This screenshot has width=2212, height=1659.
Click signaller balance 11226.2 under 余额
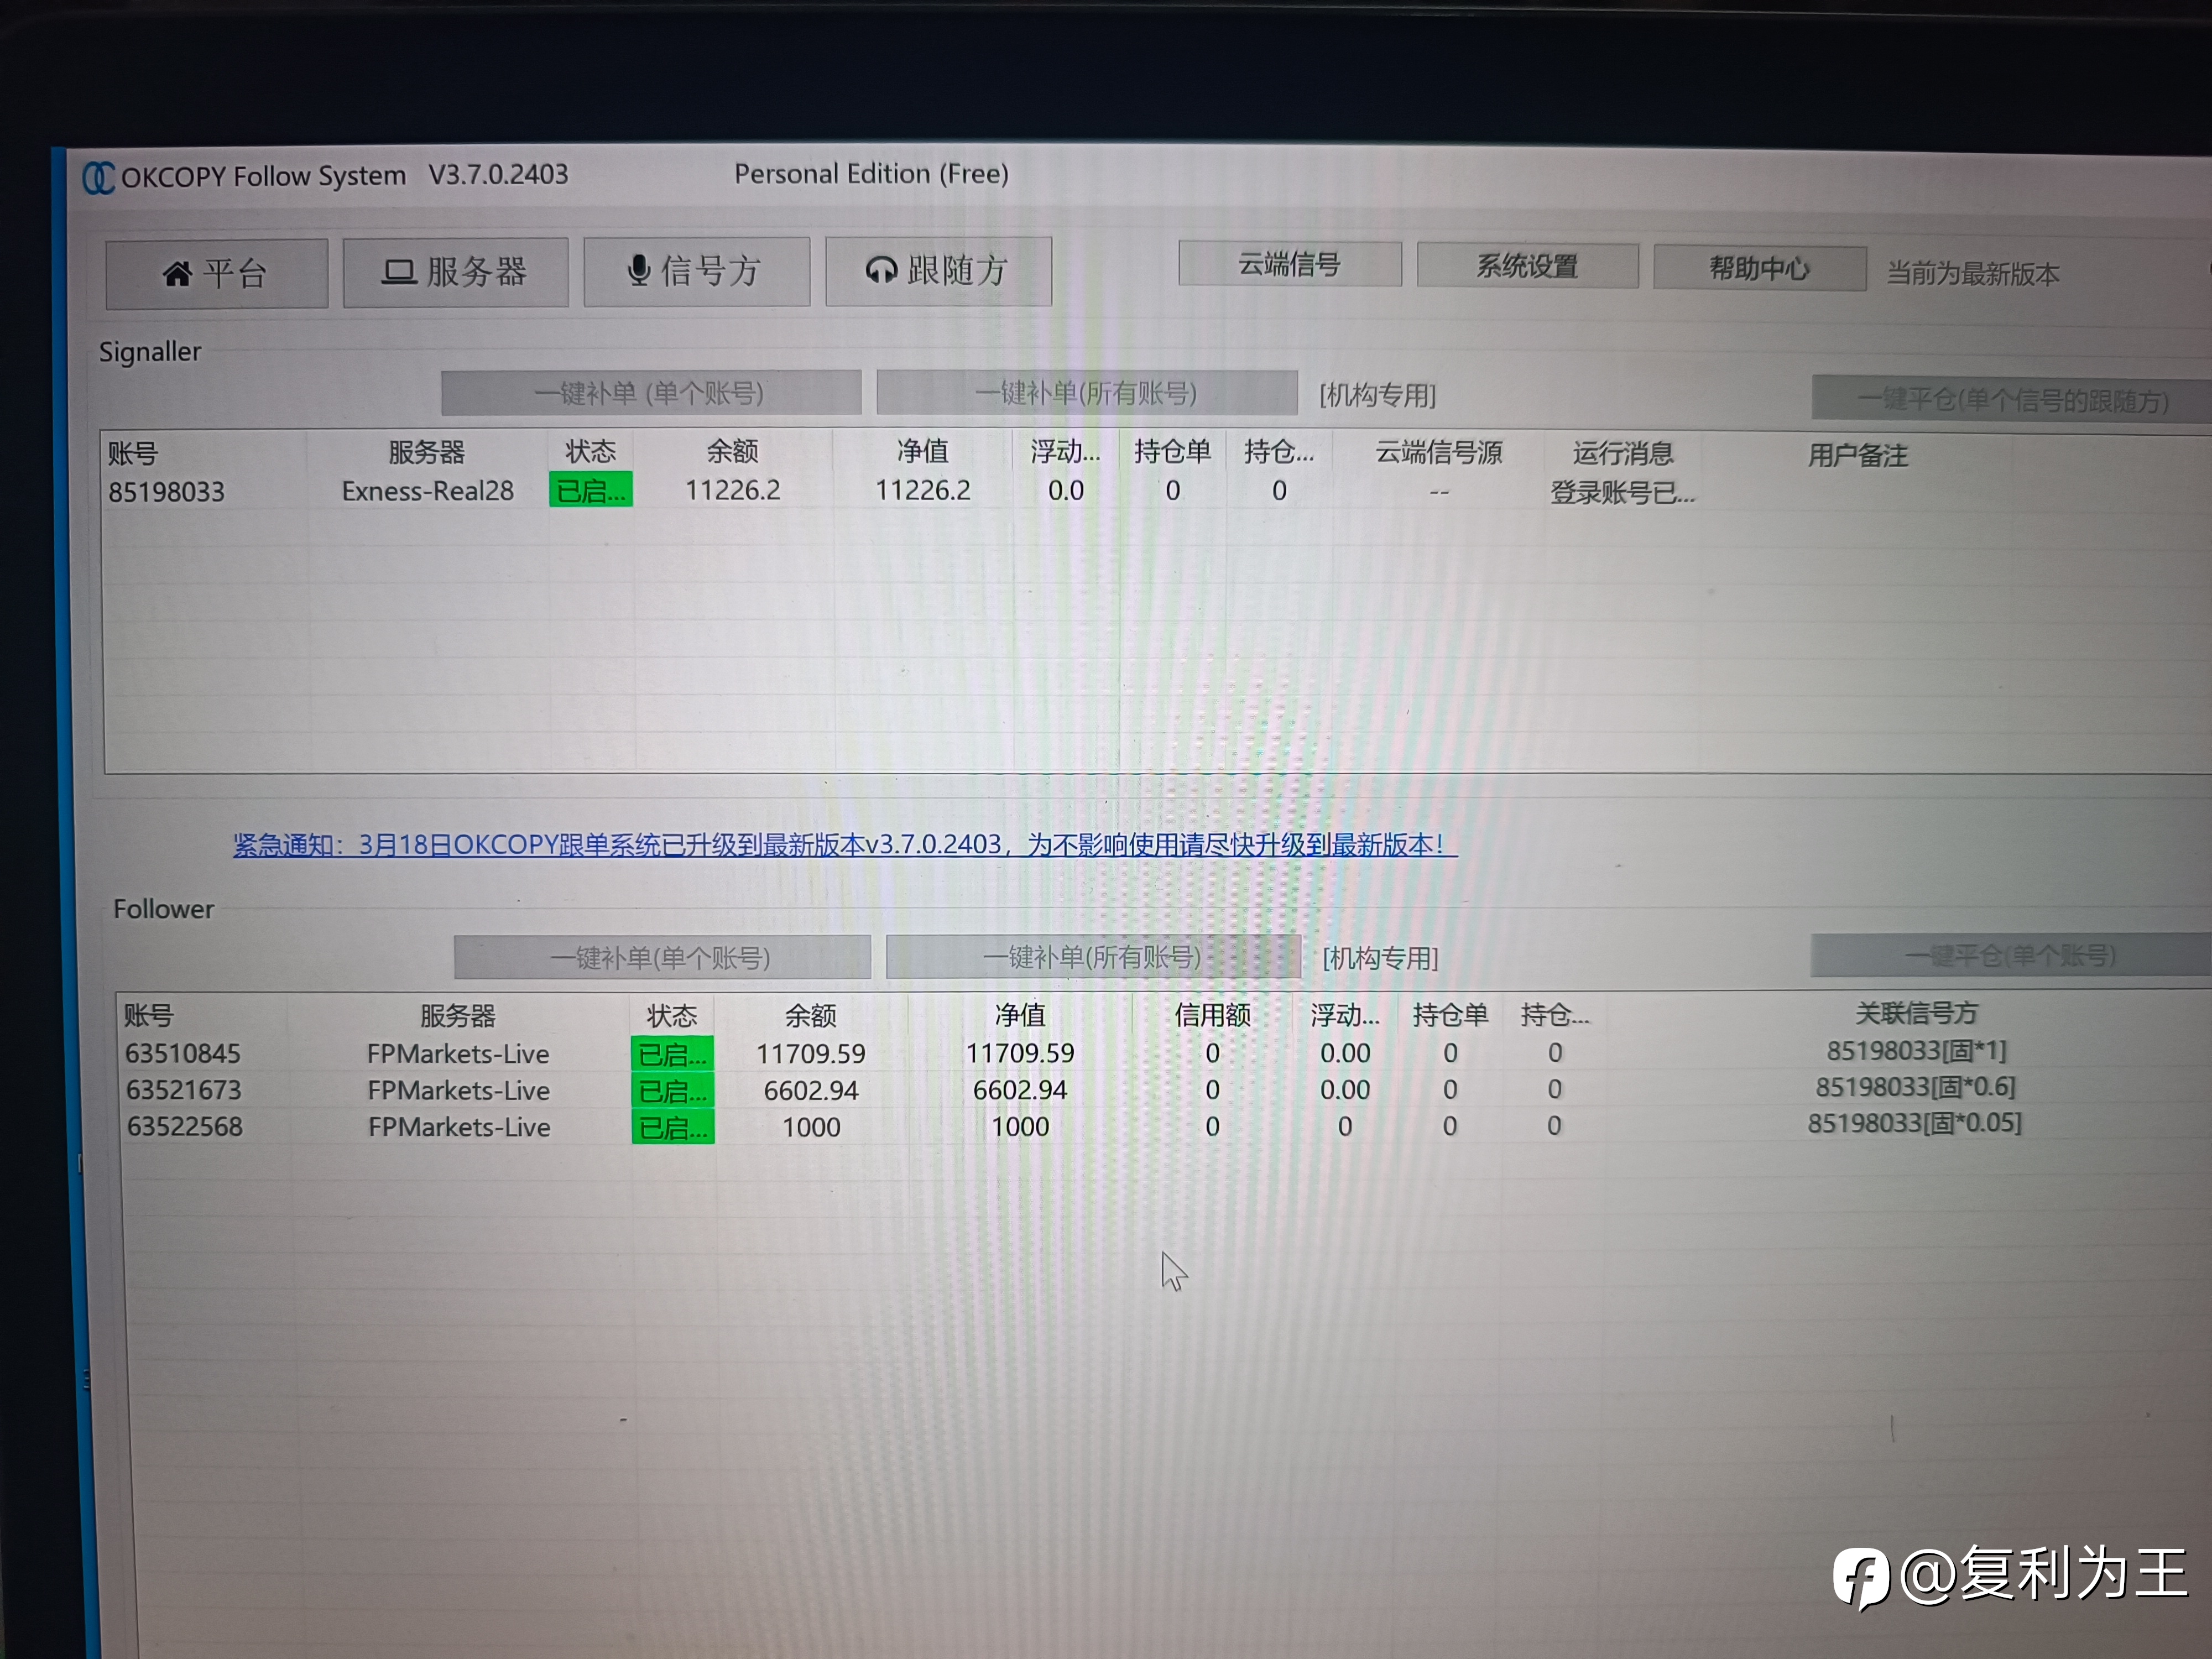tap(732, 490)
